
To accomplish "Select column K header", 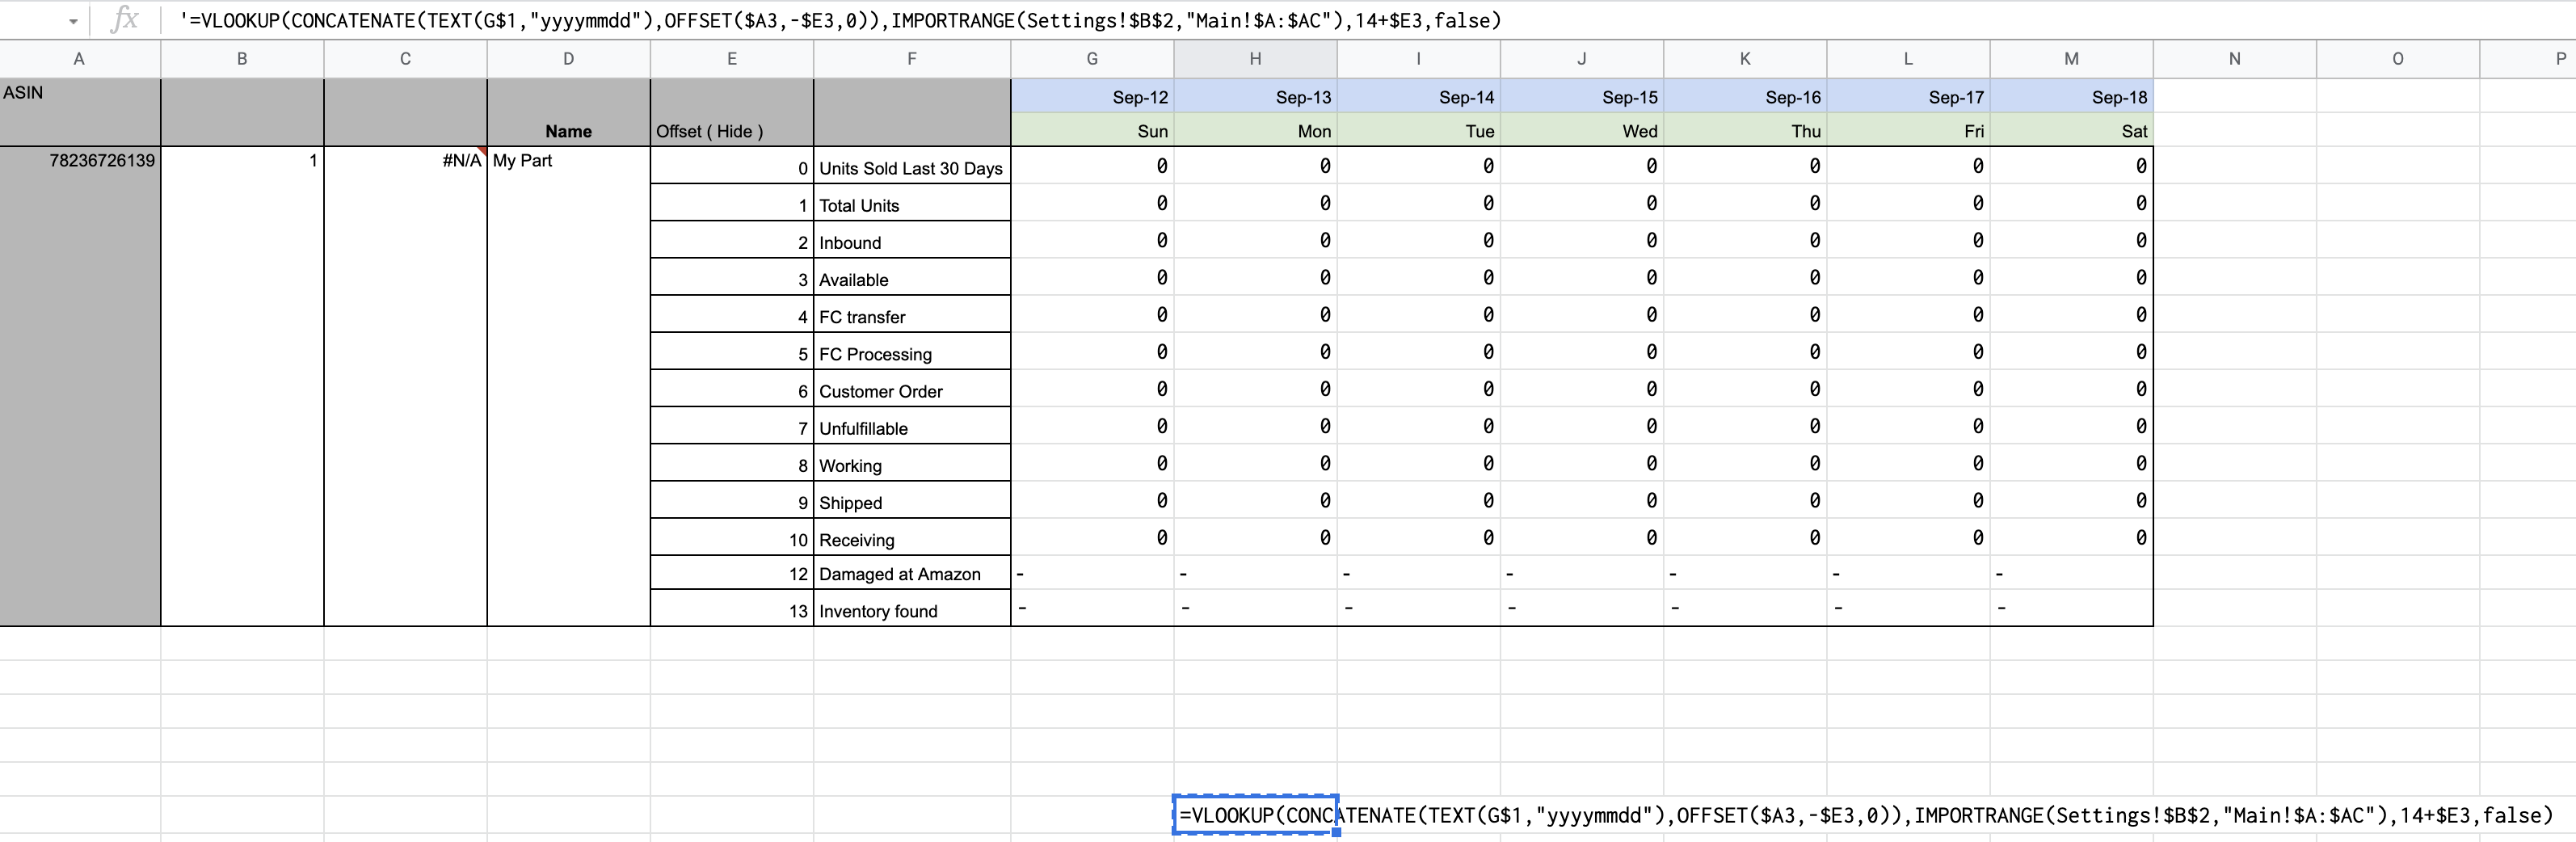I will tap(1745, 59).
